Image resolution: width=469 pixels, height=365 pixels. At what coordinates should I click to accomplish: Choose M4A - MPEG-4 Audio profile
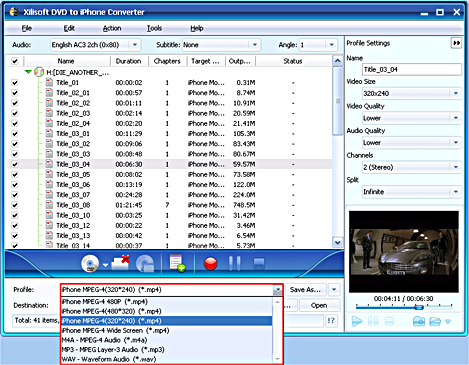coord(167,340)
